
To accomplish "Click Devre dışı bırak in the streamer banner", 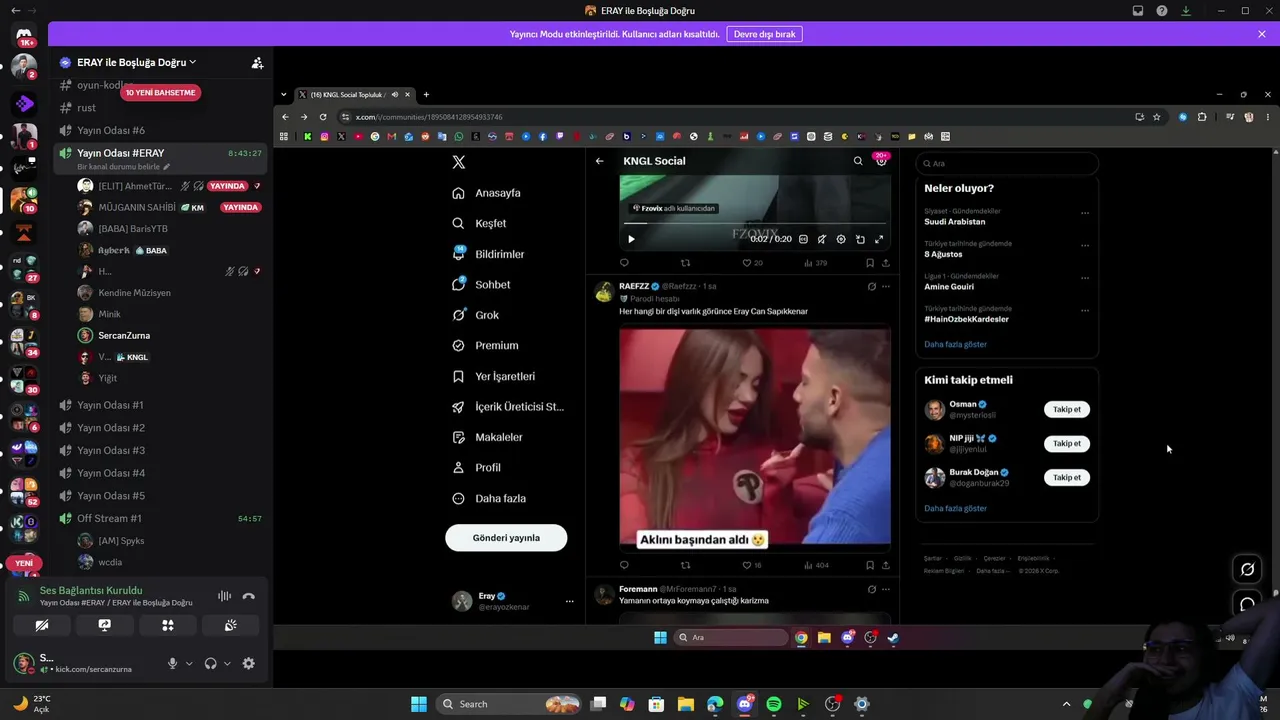I will click(765, 34).
